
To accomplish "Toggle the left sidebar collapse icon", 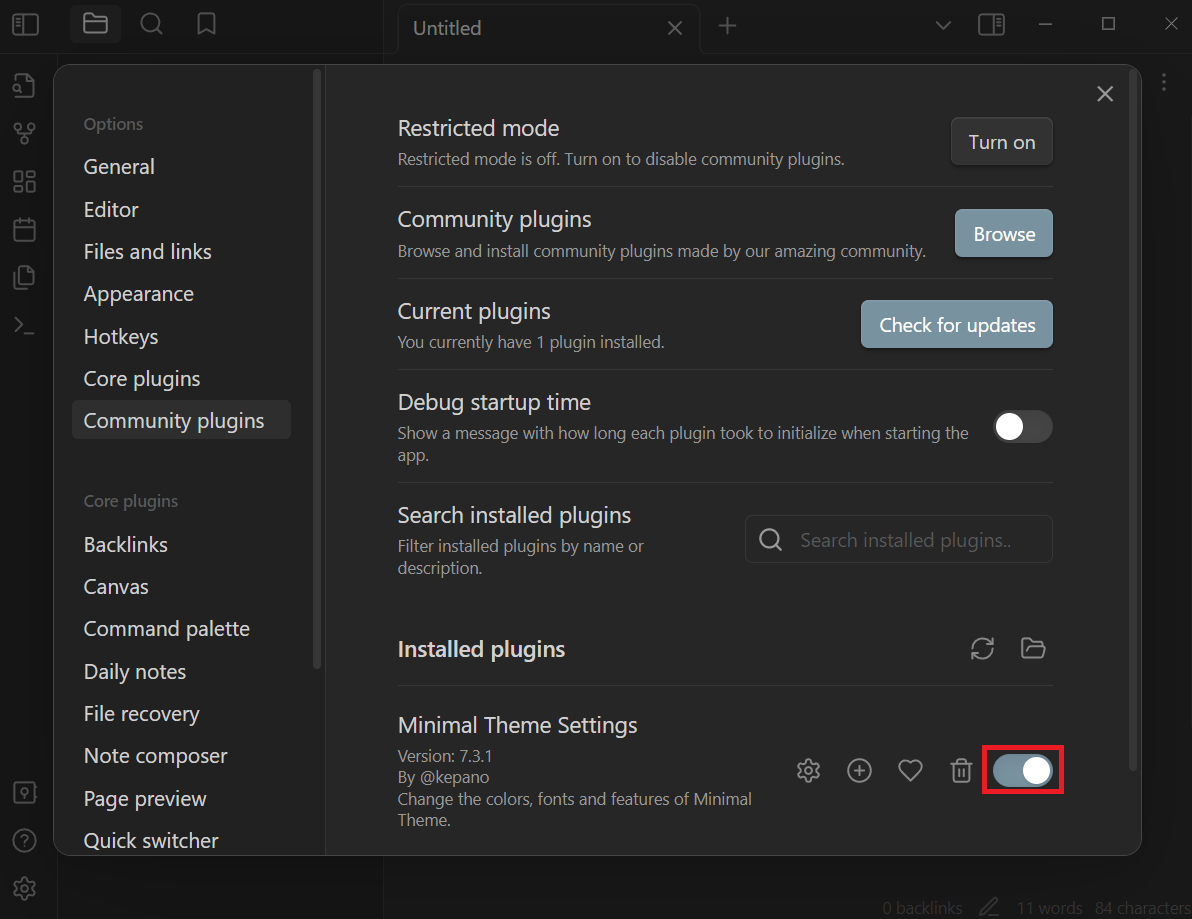I will pyautogui.click(x=25, y=24).
